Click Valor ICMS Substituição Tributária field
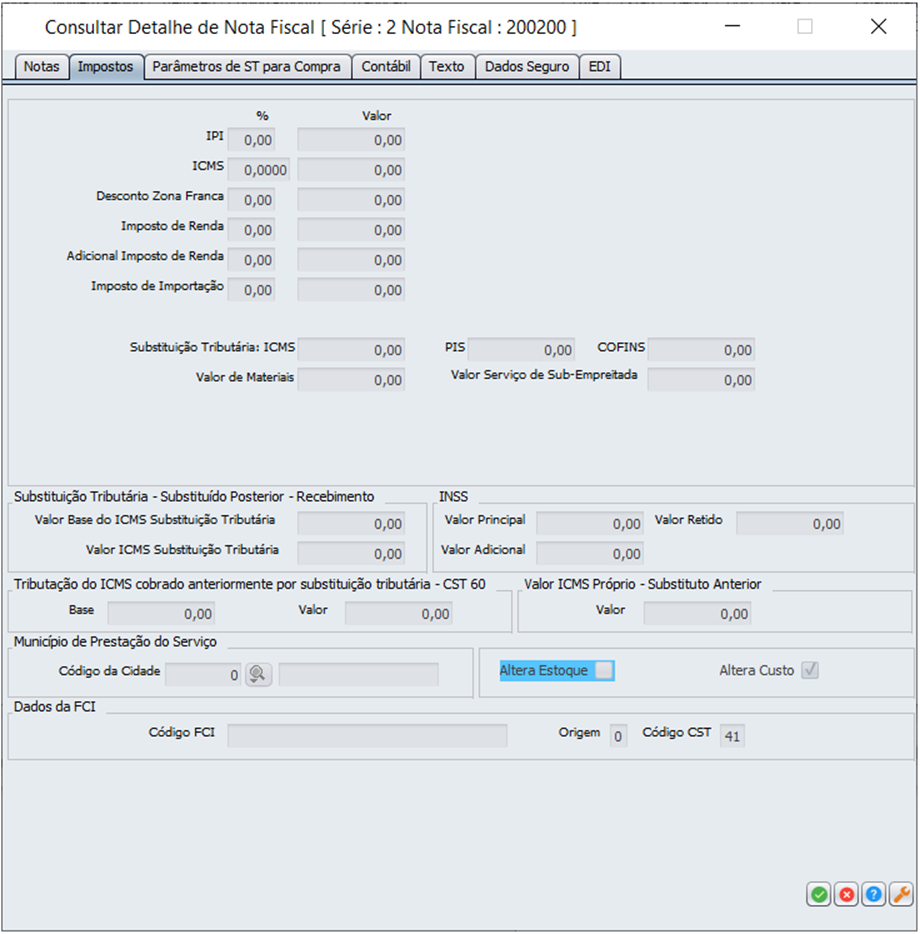This screenshot has height=934, width=920. 351,553
